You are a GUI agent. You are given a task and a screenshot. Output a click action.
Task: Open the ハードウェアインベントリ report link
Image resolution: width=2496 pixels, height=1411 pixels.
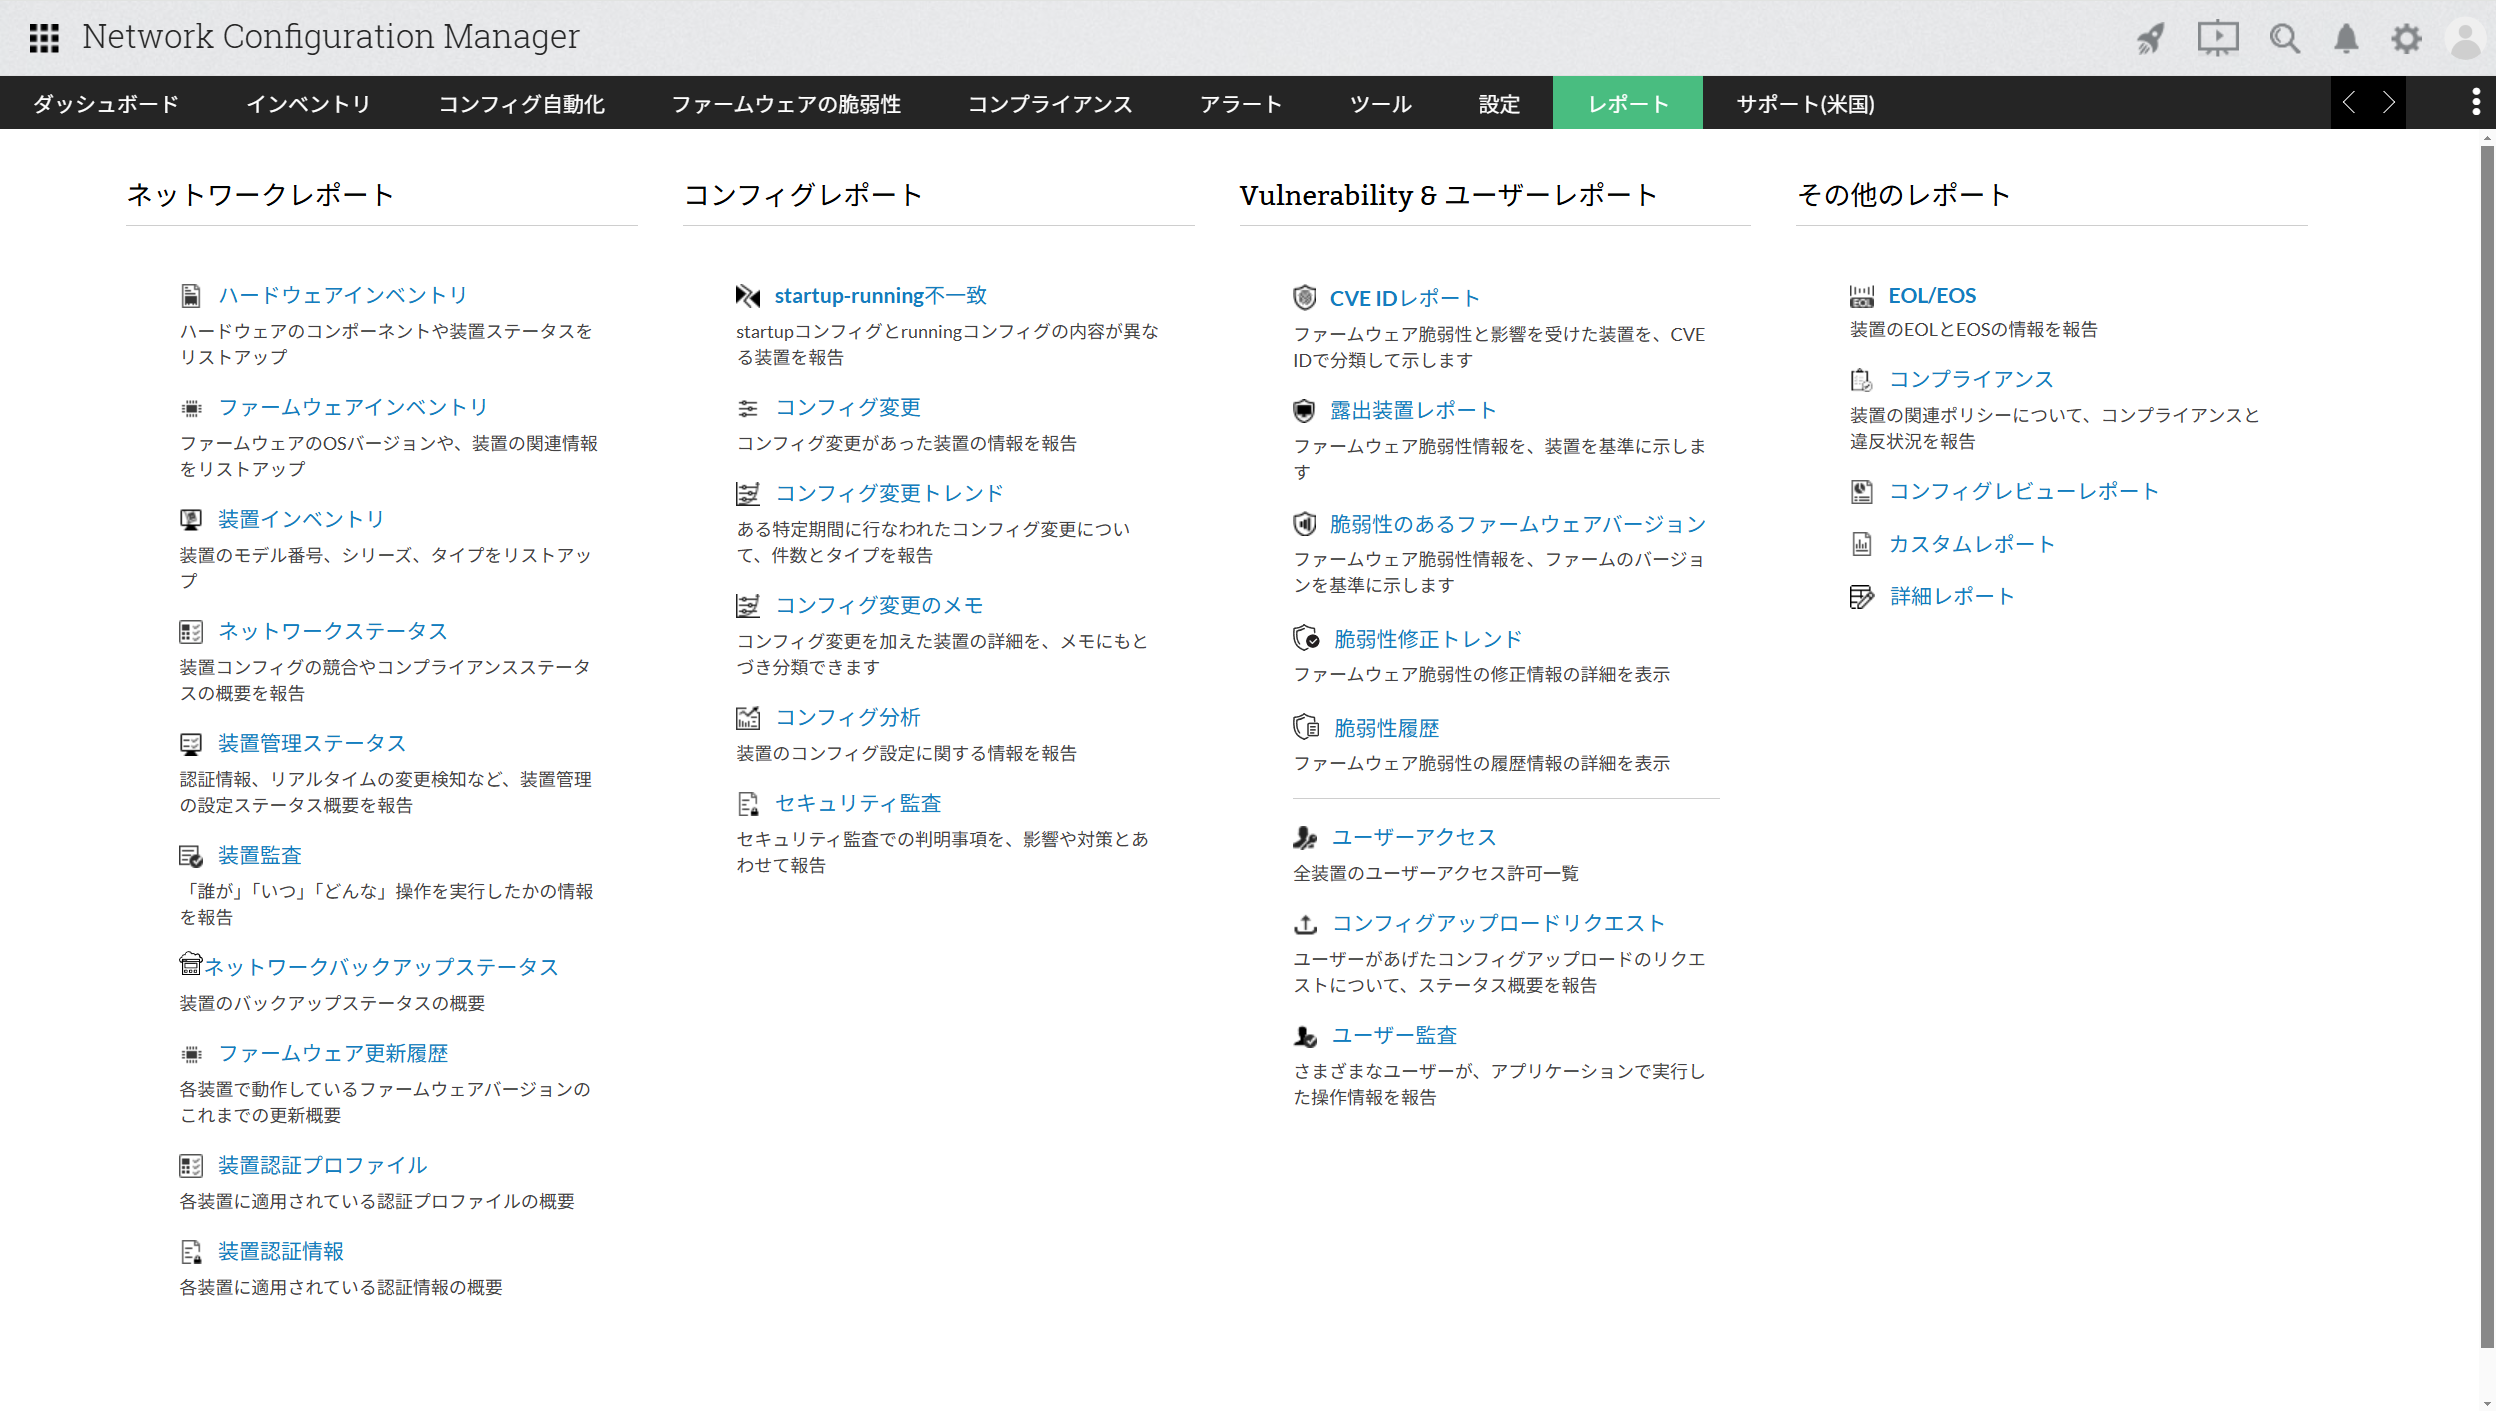pyautogui.click(x=343, y=296)
